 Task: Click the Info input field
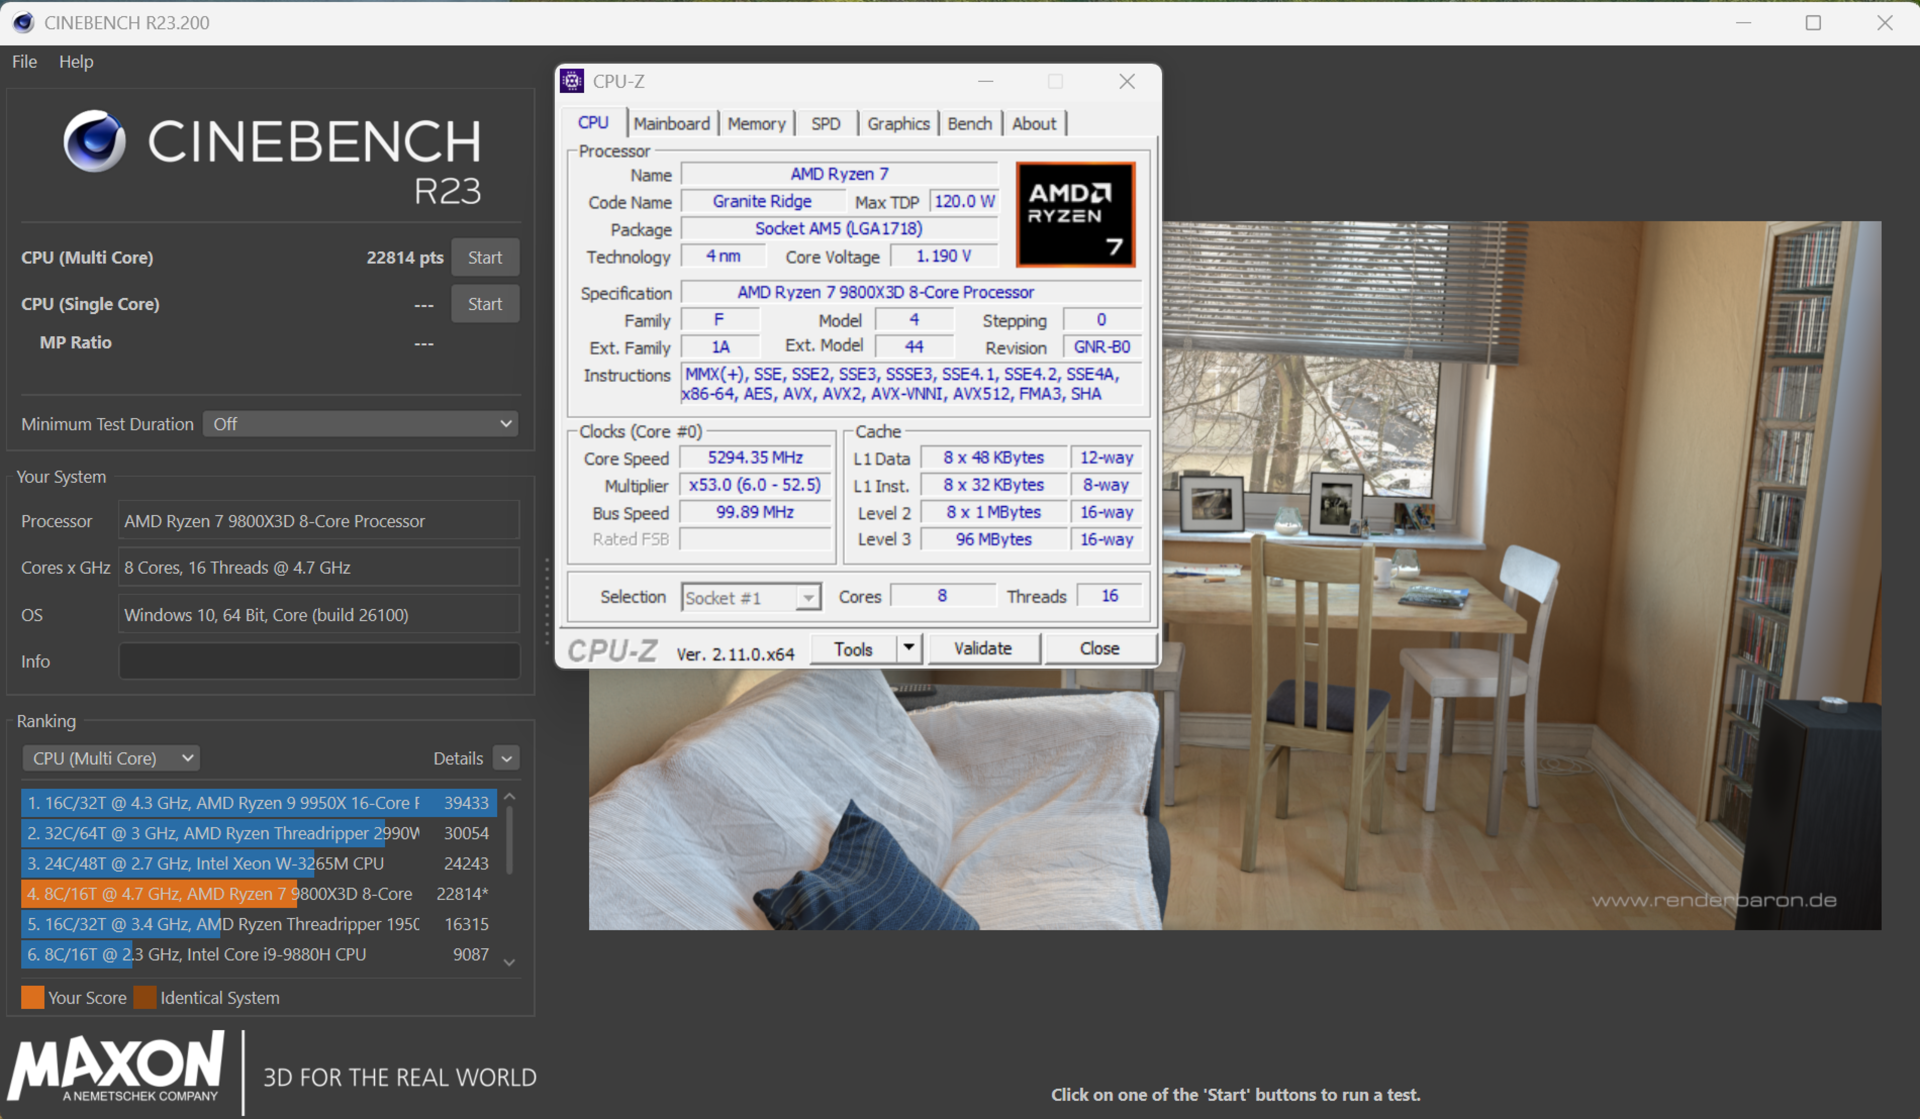click(319, 661)
